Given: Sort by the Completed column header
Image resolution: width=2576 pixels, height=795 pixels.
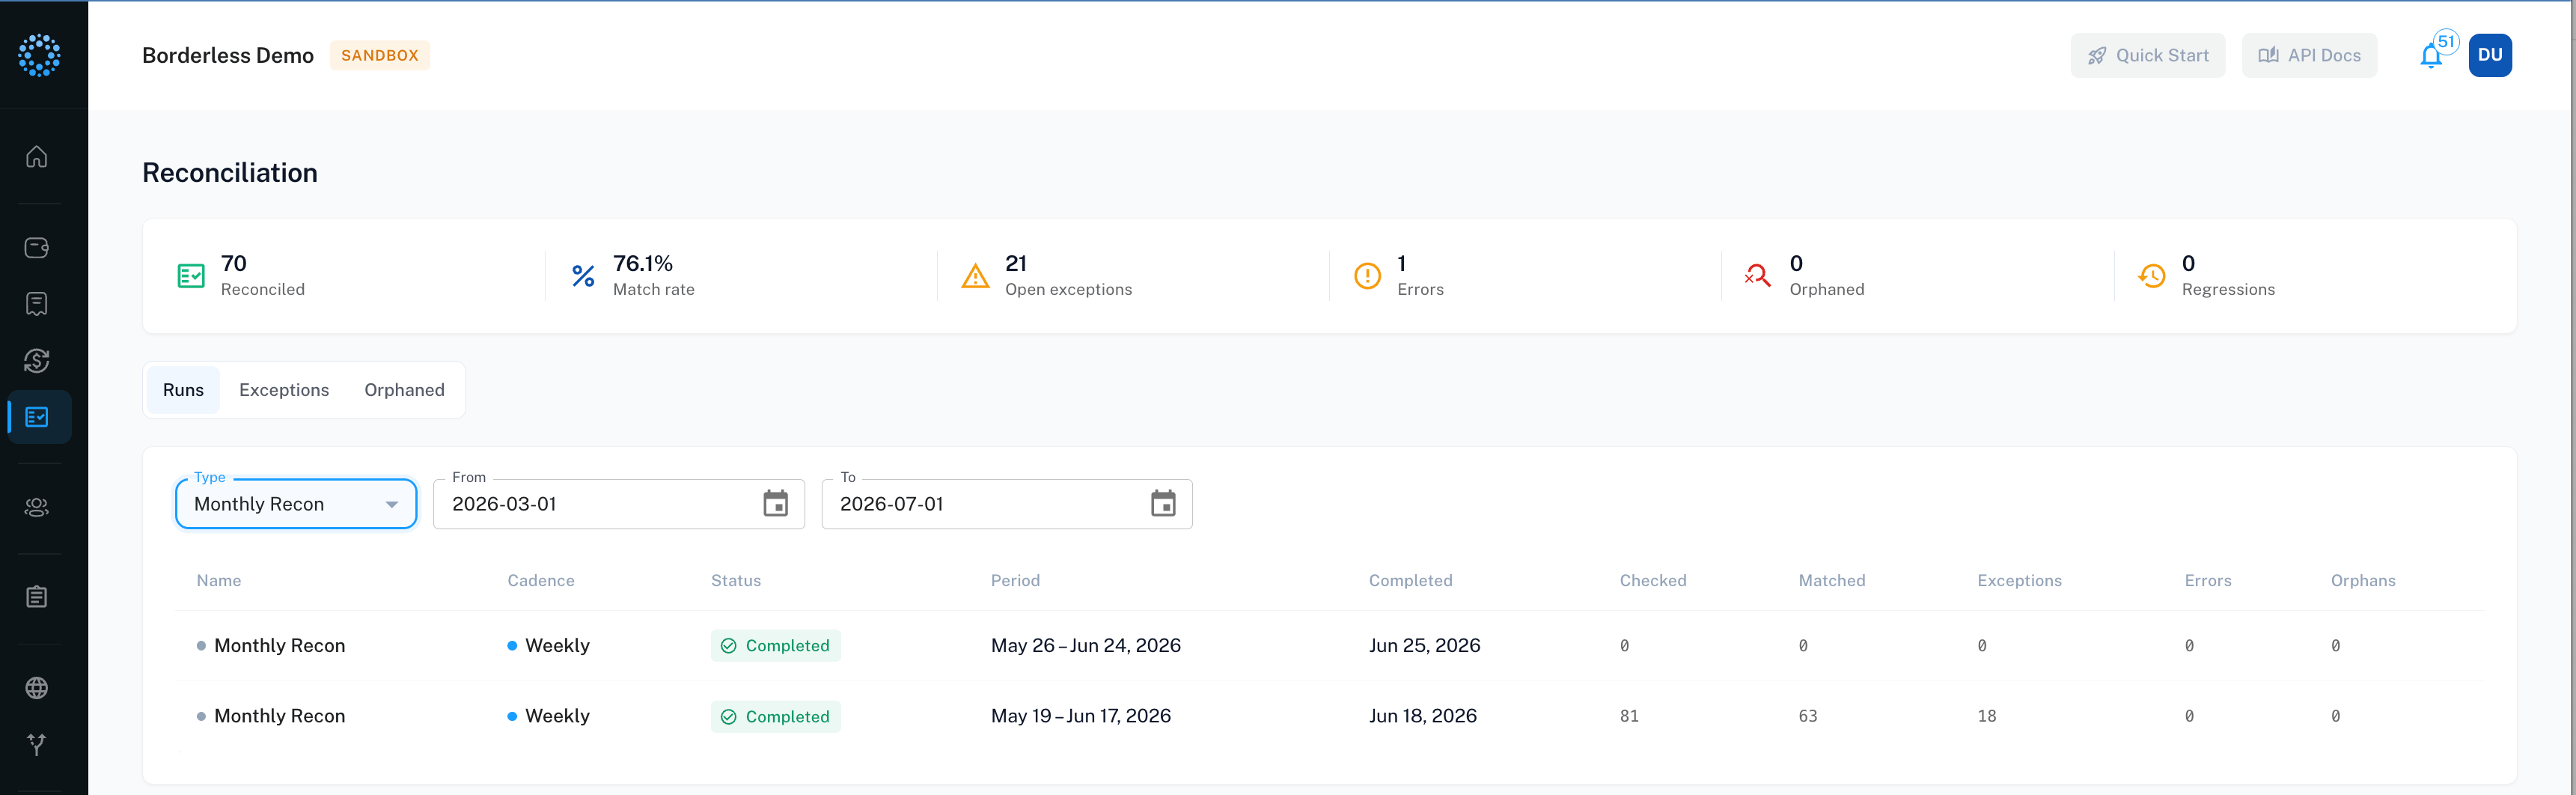Looking at the screenshot, I should pyautogui.click(x=1410, y=581).
